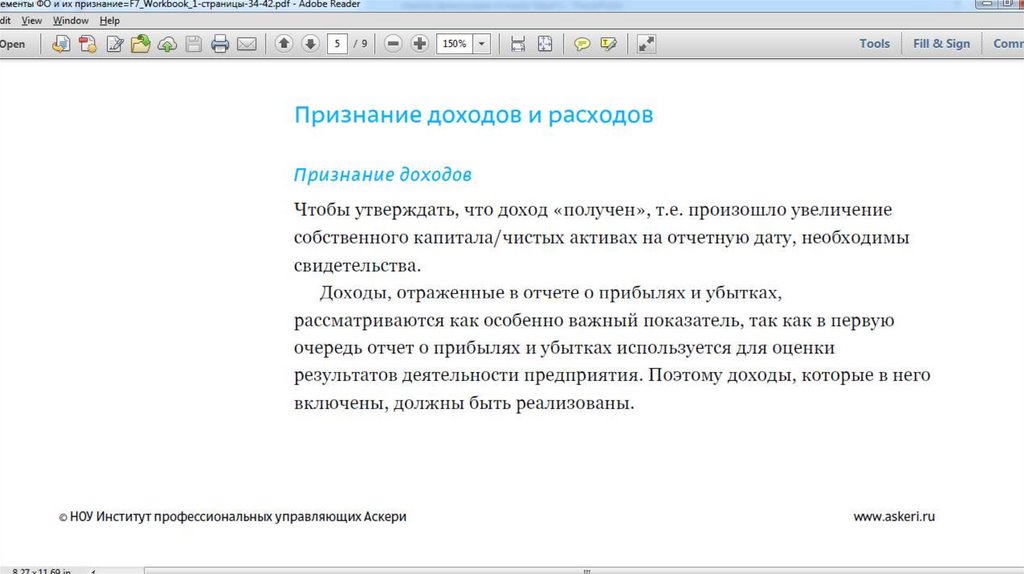Open the Window menu

pos(70,20)
